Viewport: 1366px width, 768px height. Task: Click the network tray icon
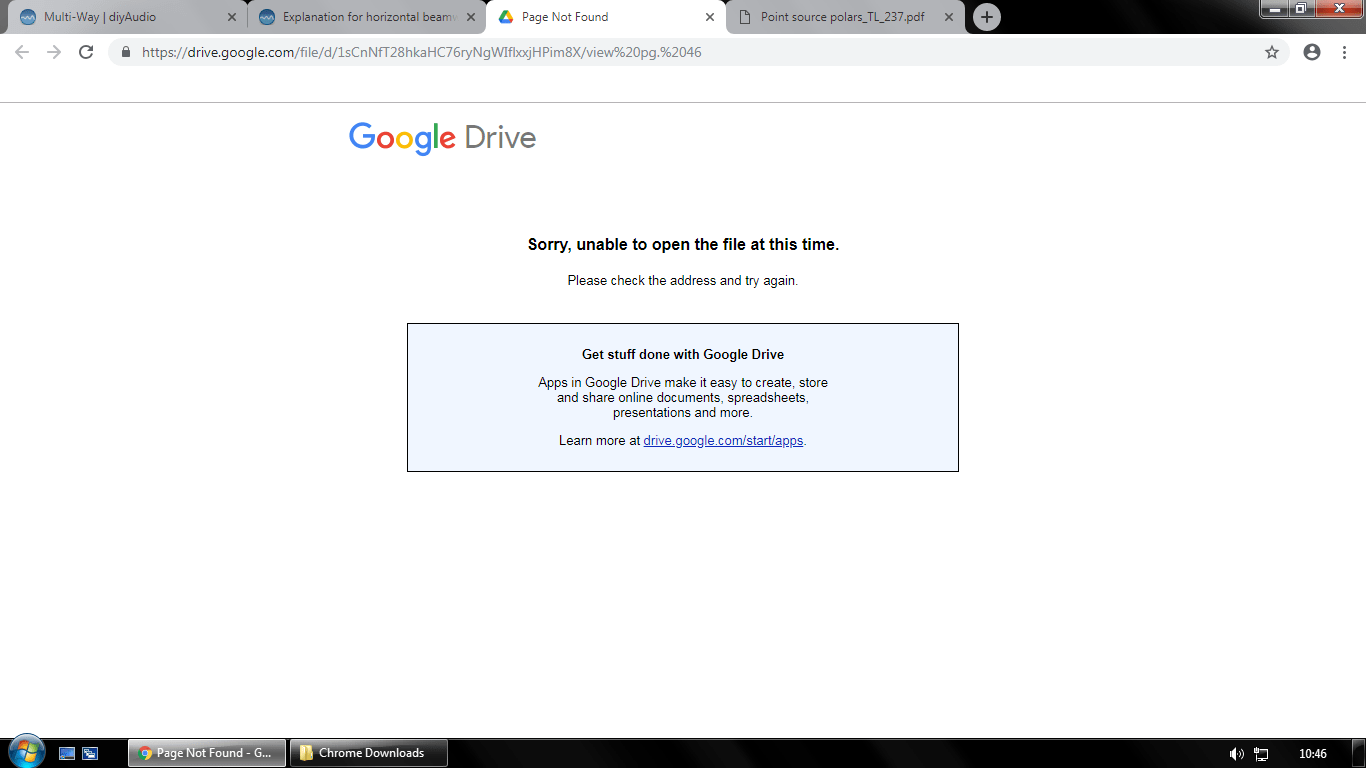click(1261, 753)
